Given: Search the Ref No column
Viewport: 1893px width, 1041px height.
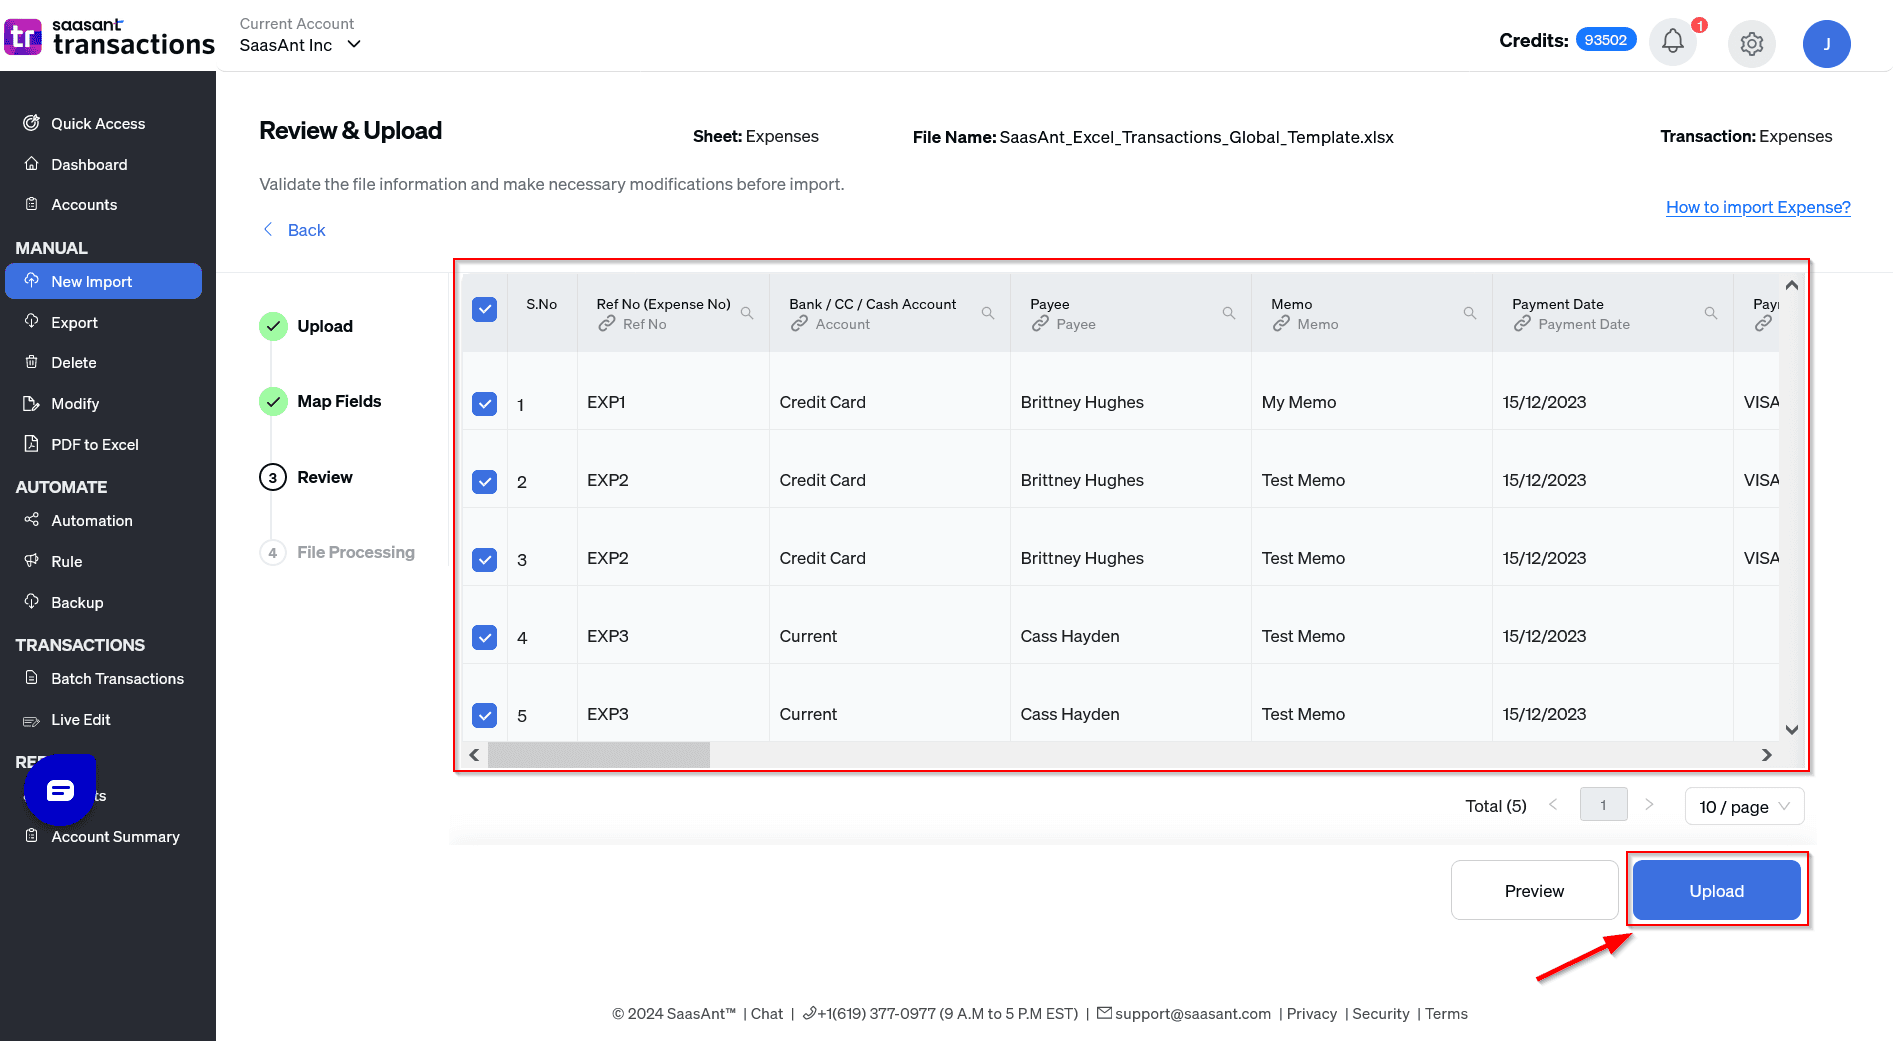Looking at the screenshot, I should pos(747,313).
